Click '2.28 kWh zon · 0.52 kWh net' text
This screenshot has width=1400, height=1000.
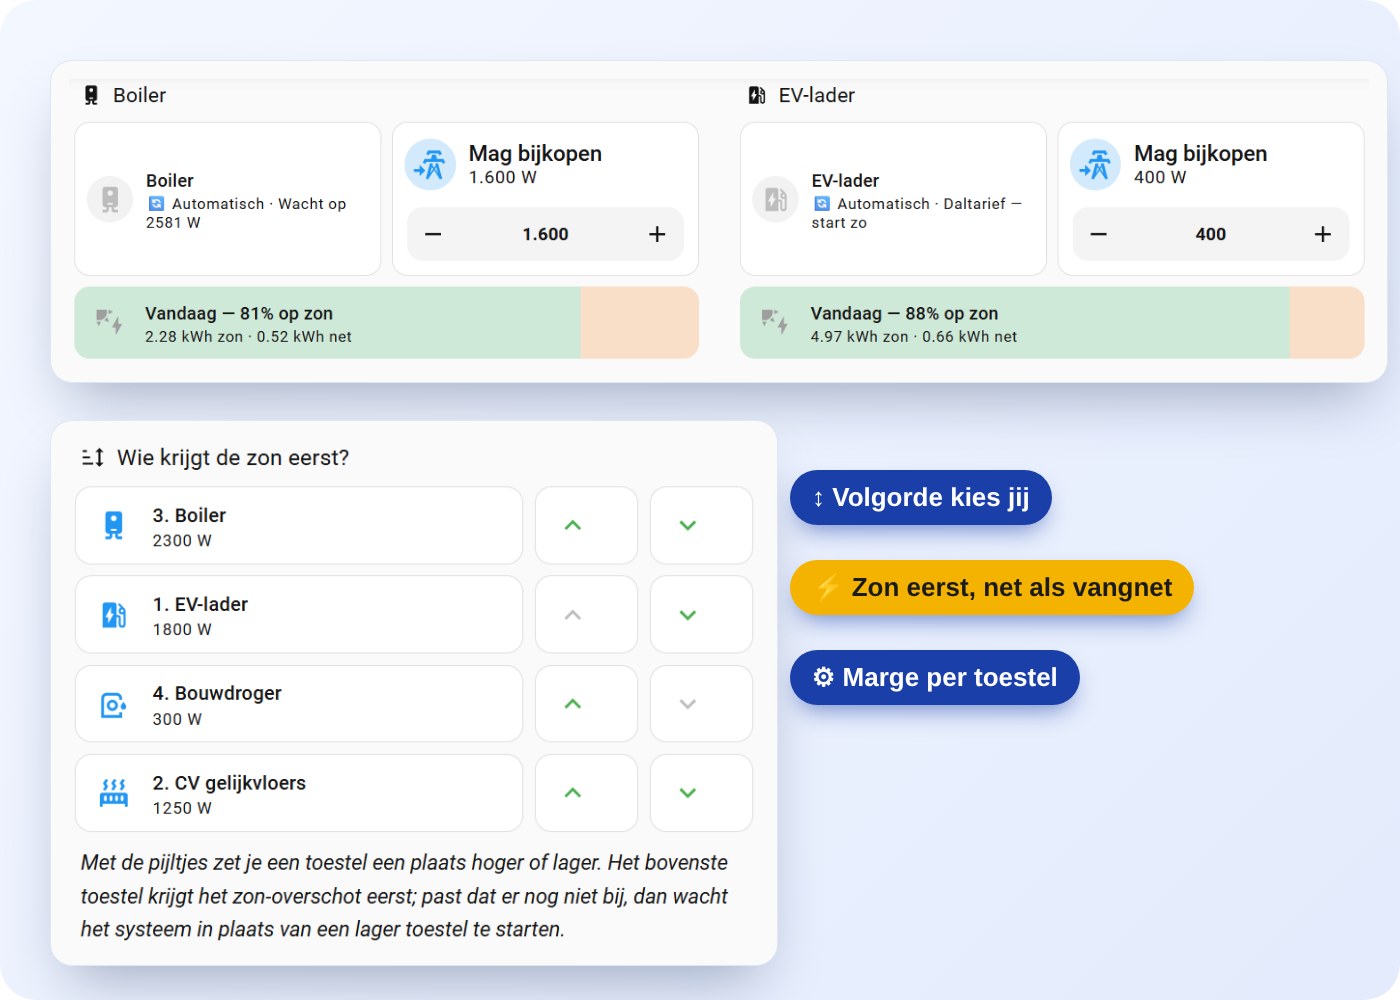[x=248, y=337]
